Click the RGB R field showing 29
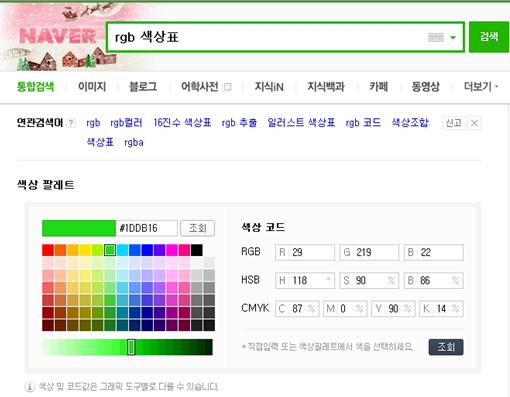Image resolution: width=510 pixels, height=397 pixels. pos(305,252)
